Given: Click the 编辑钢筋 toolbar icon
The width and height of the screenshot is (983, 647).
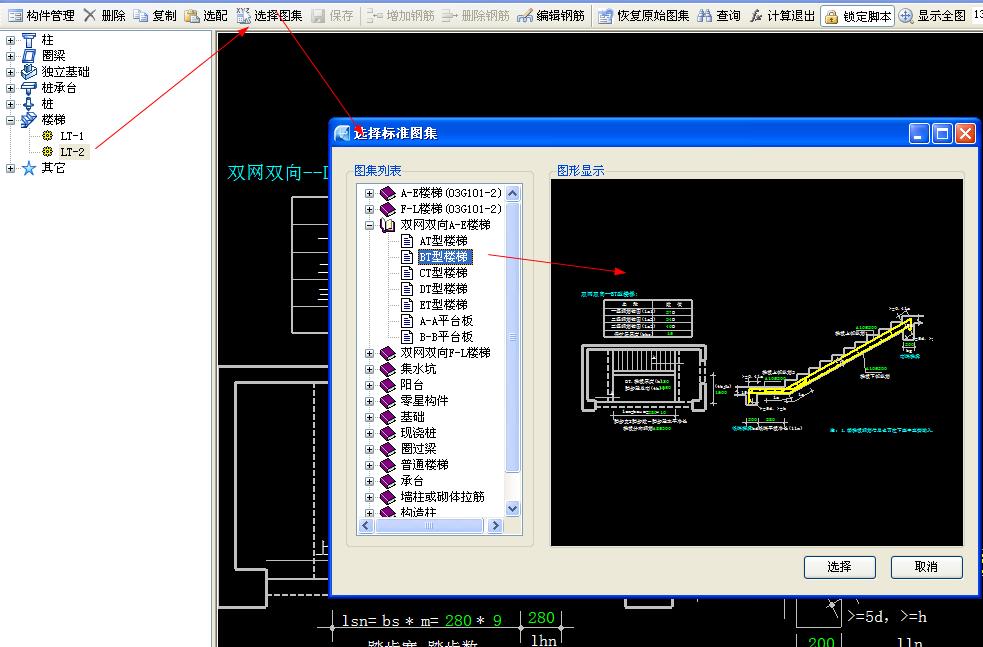Looking at the screenshot, I should 525,15.
